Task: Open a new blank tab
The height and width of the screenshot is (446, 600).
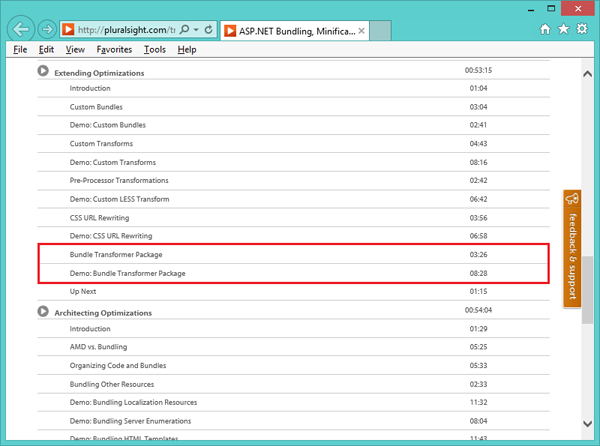Action: tap(380, 31)
